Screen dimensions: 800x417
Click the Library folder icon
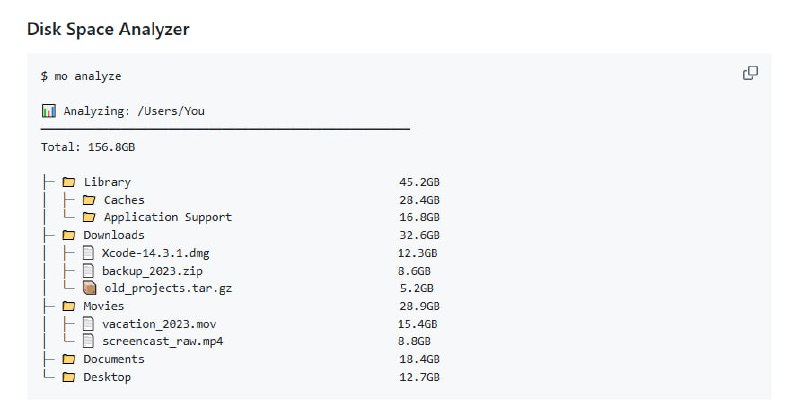tap(69, 182)
